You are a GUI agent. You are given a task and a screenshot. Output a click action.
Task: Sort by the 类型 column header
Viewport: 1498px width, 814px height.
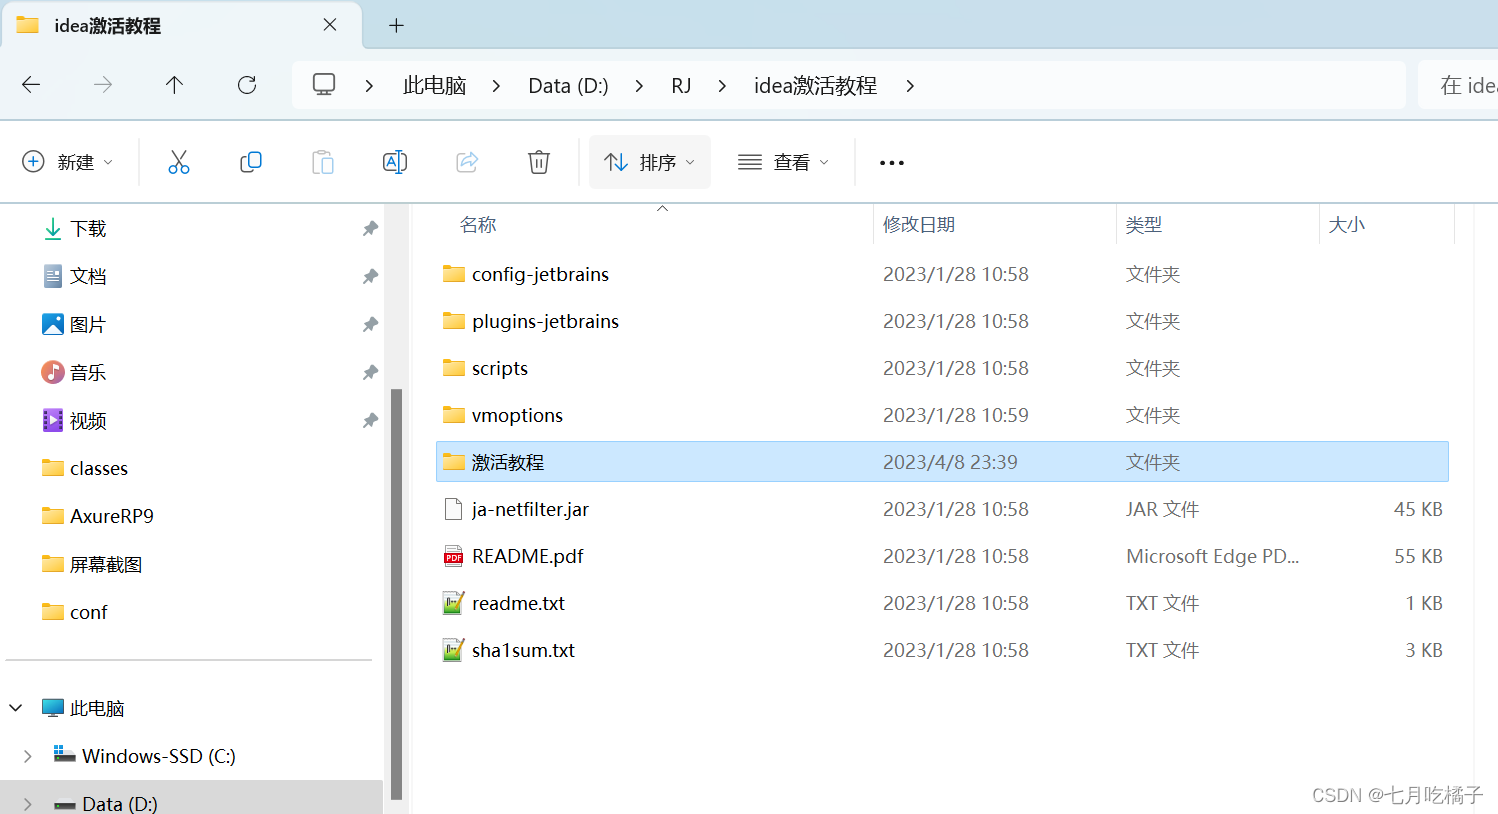click(x=1144, y=225)
